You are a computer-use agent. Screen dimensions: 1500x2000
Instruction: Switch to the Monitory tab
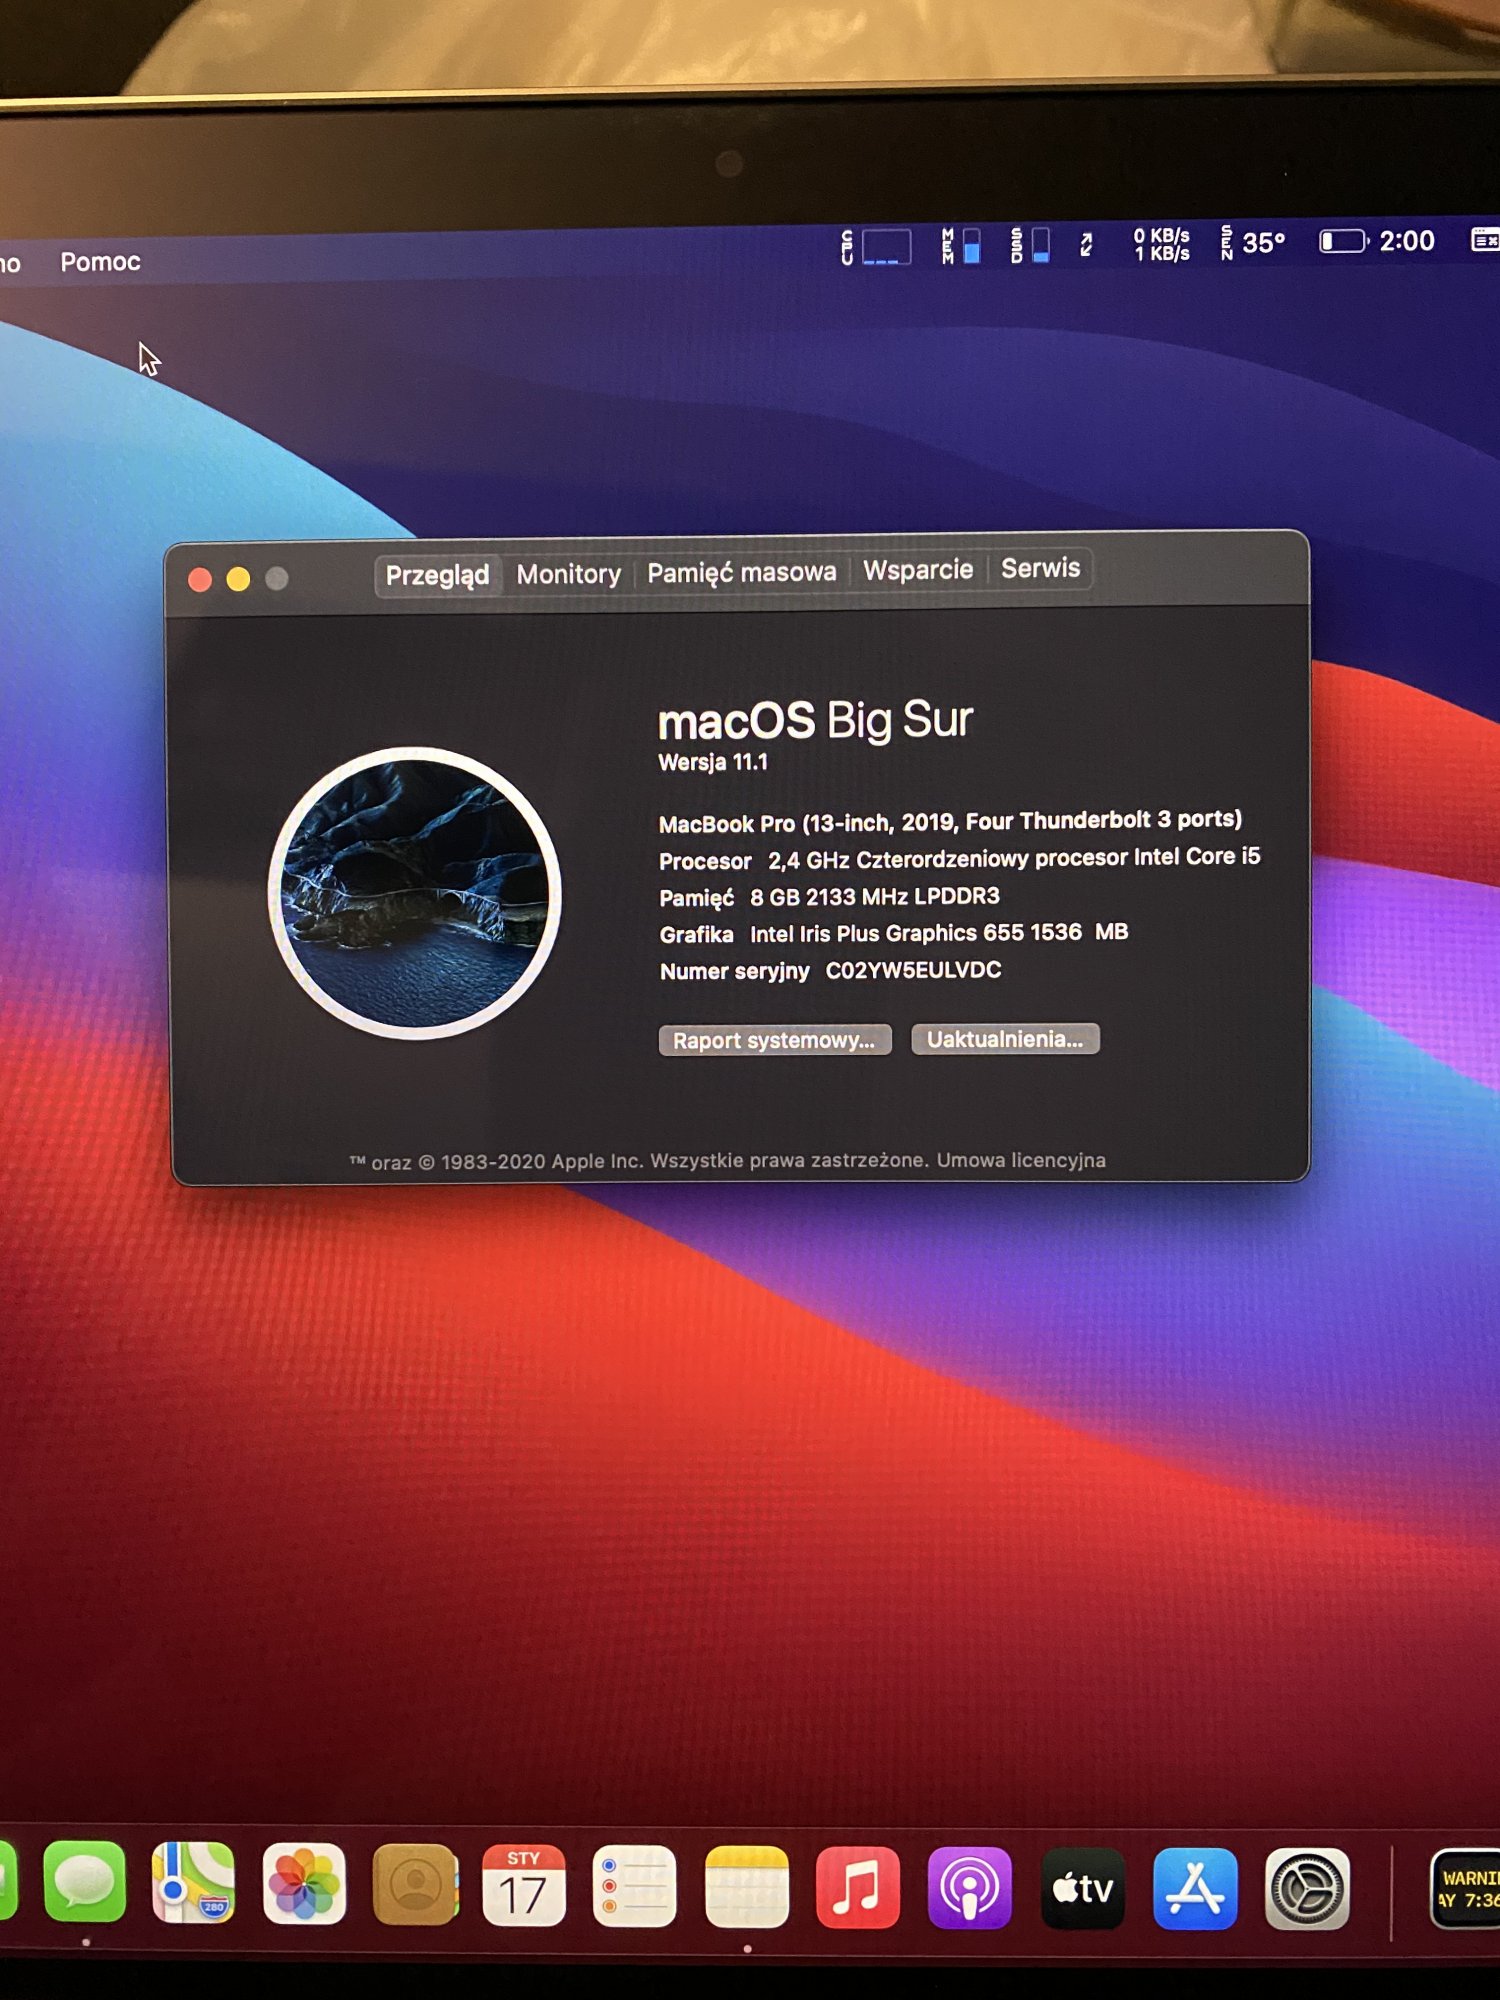[x=568, y=574]
